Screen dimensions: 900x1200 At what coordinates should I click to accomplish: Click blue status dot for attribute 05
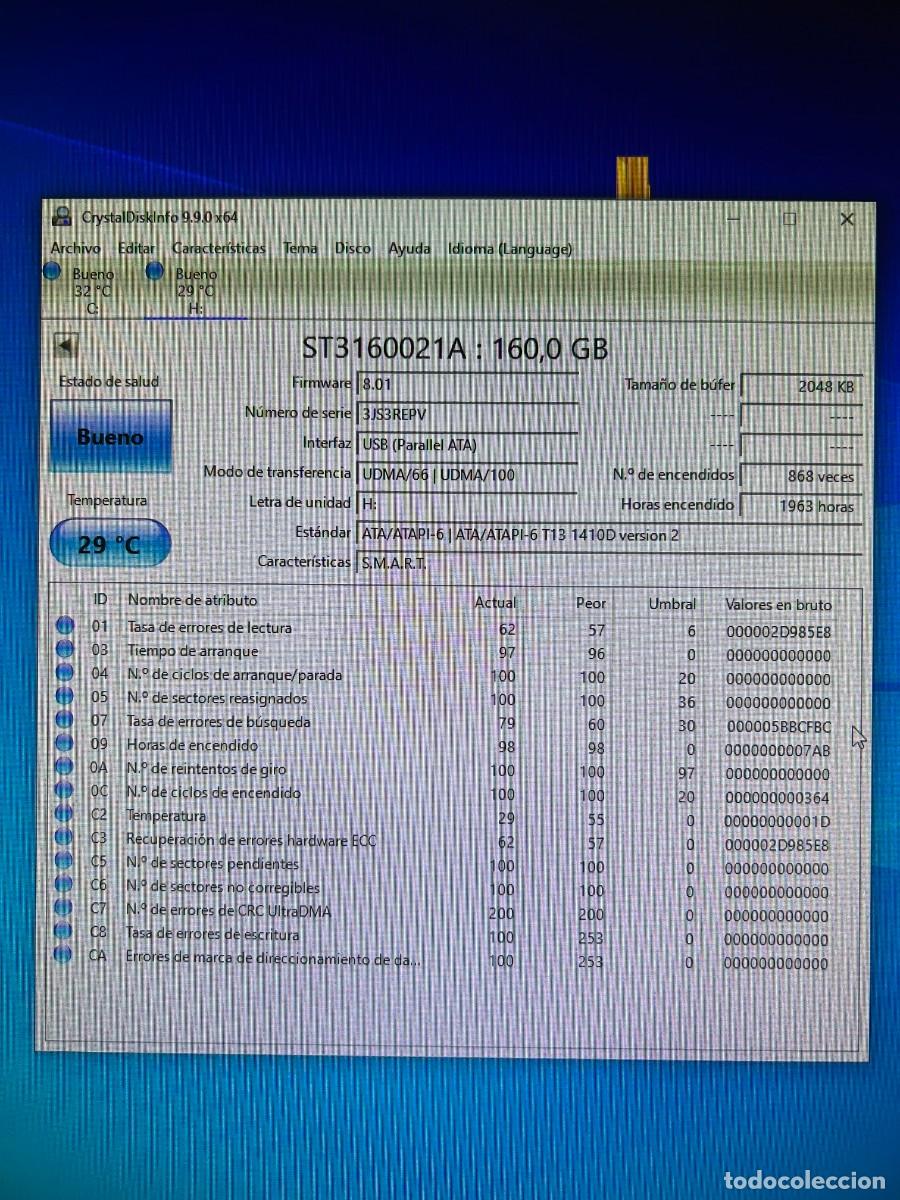pos(65,697)
